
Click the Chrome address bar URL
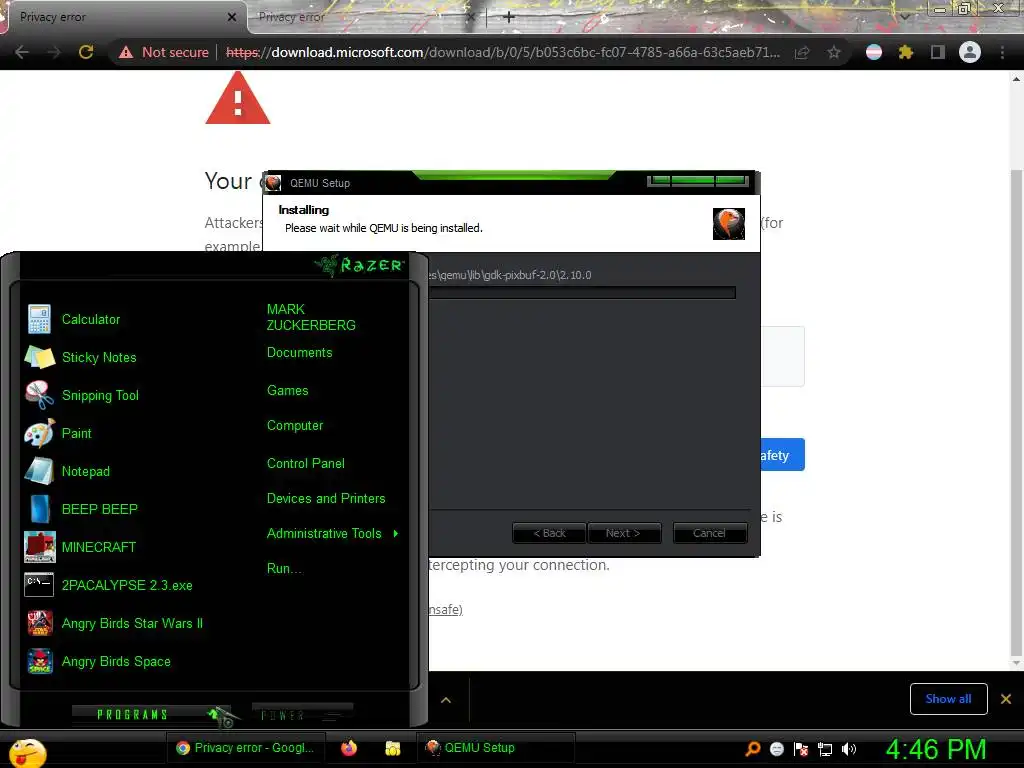[503, 52]
